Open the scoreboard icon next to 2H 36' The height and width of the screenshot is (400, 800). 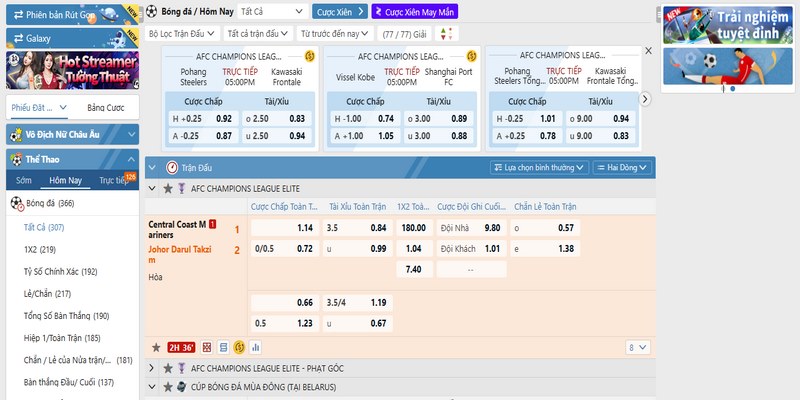point(207,347)
